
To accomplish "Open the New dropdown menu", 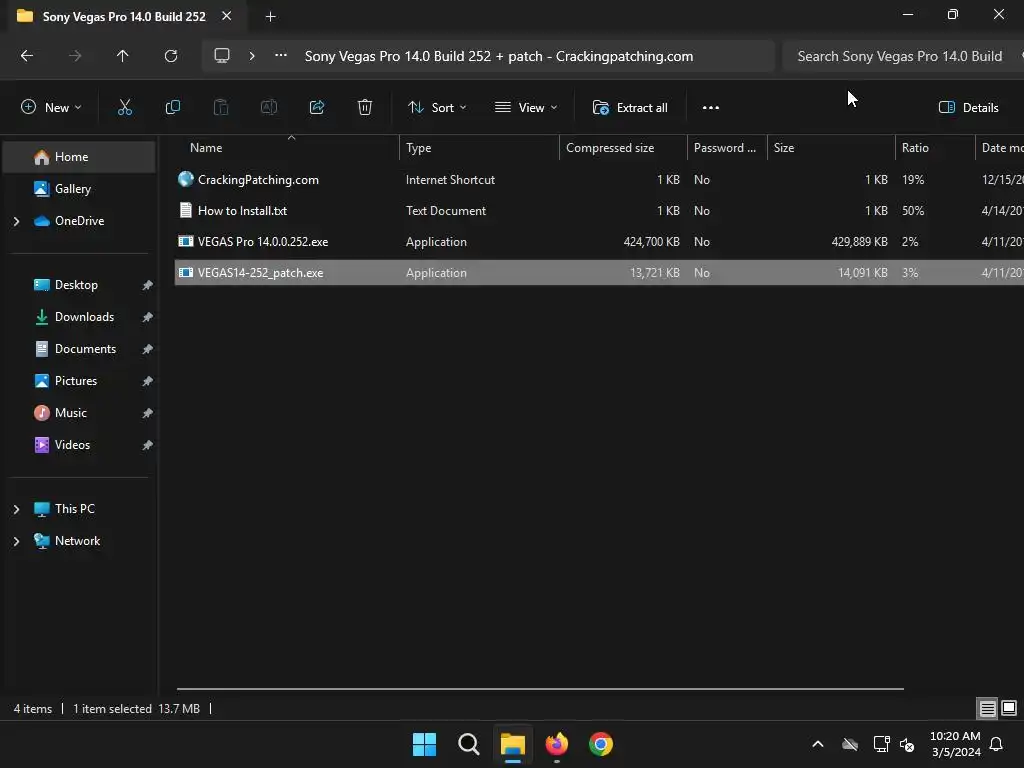I will (x=51, y=108).
